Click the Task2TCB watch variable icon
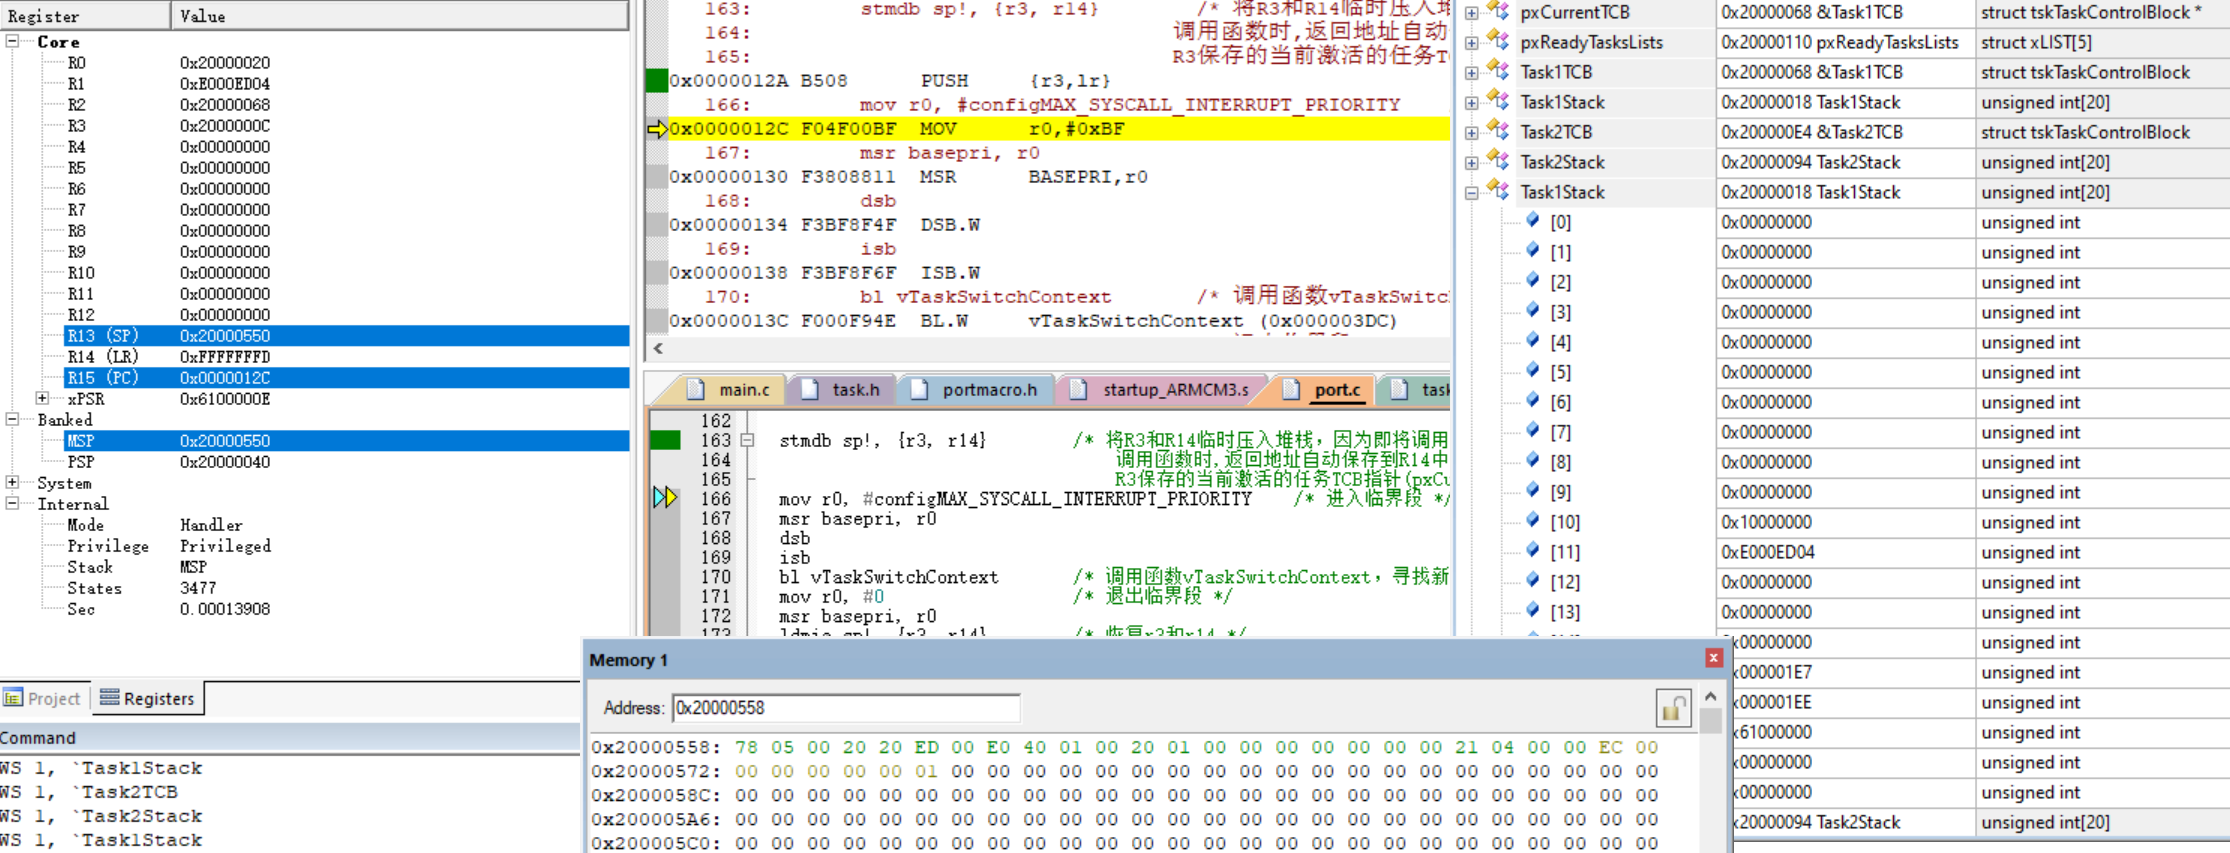The height and width of the screenshot is (853, 2230). tap(1498, 131)
